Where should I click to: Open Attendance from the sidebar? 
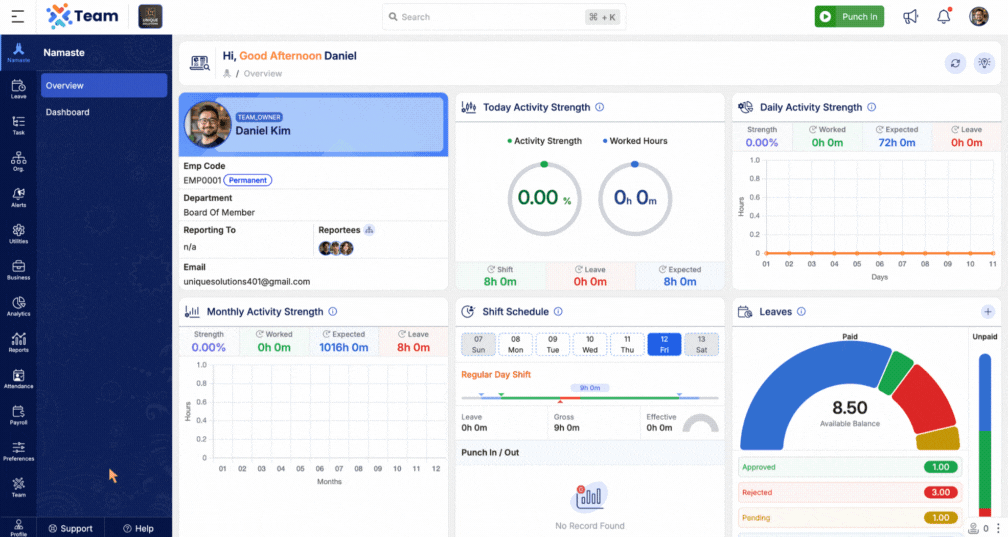18,378
